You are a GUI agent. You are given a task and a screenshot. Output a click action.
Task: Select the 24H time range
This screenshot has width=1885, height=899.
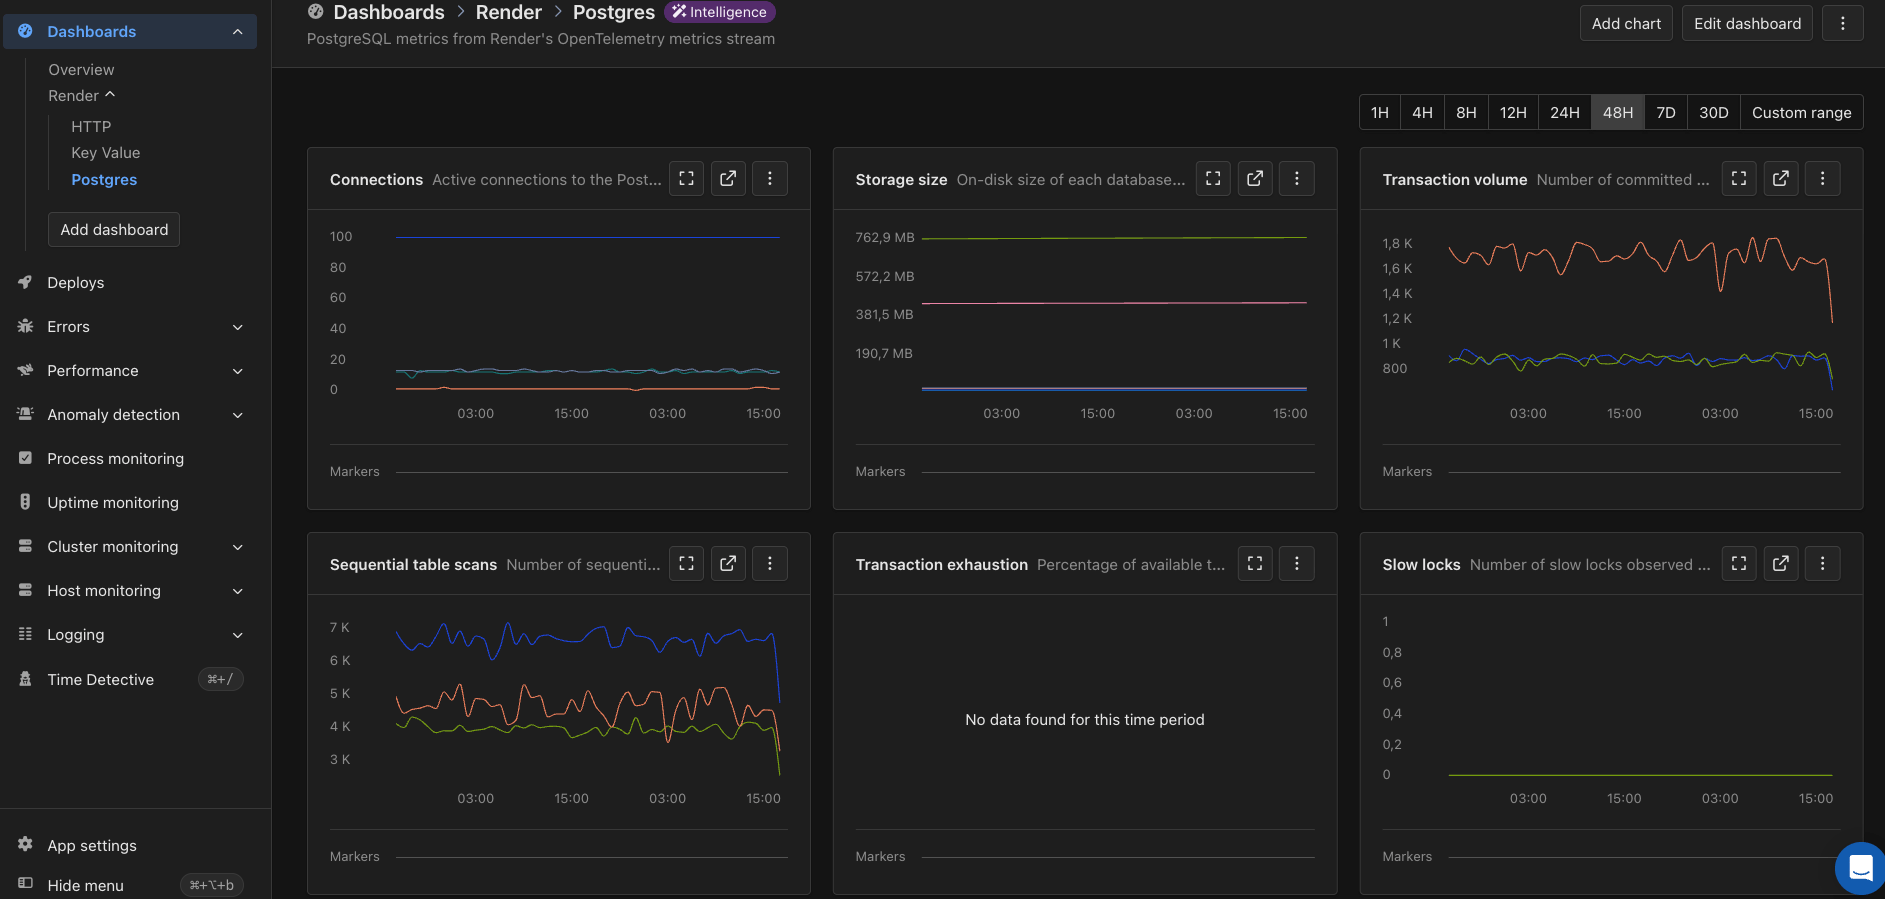coord(1565,112)
